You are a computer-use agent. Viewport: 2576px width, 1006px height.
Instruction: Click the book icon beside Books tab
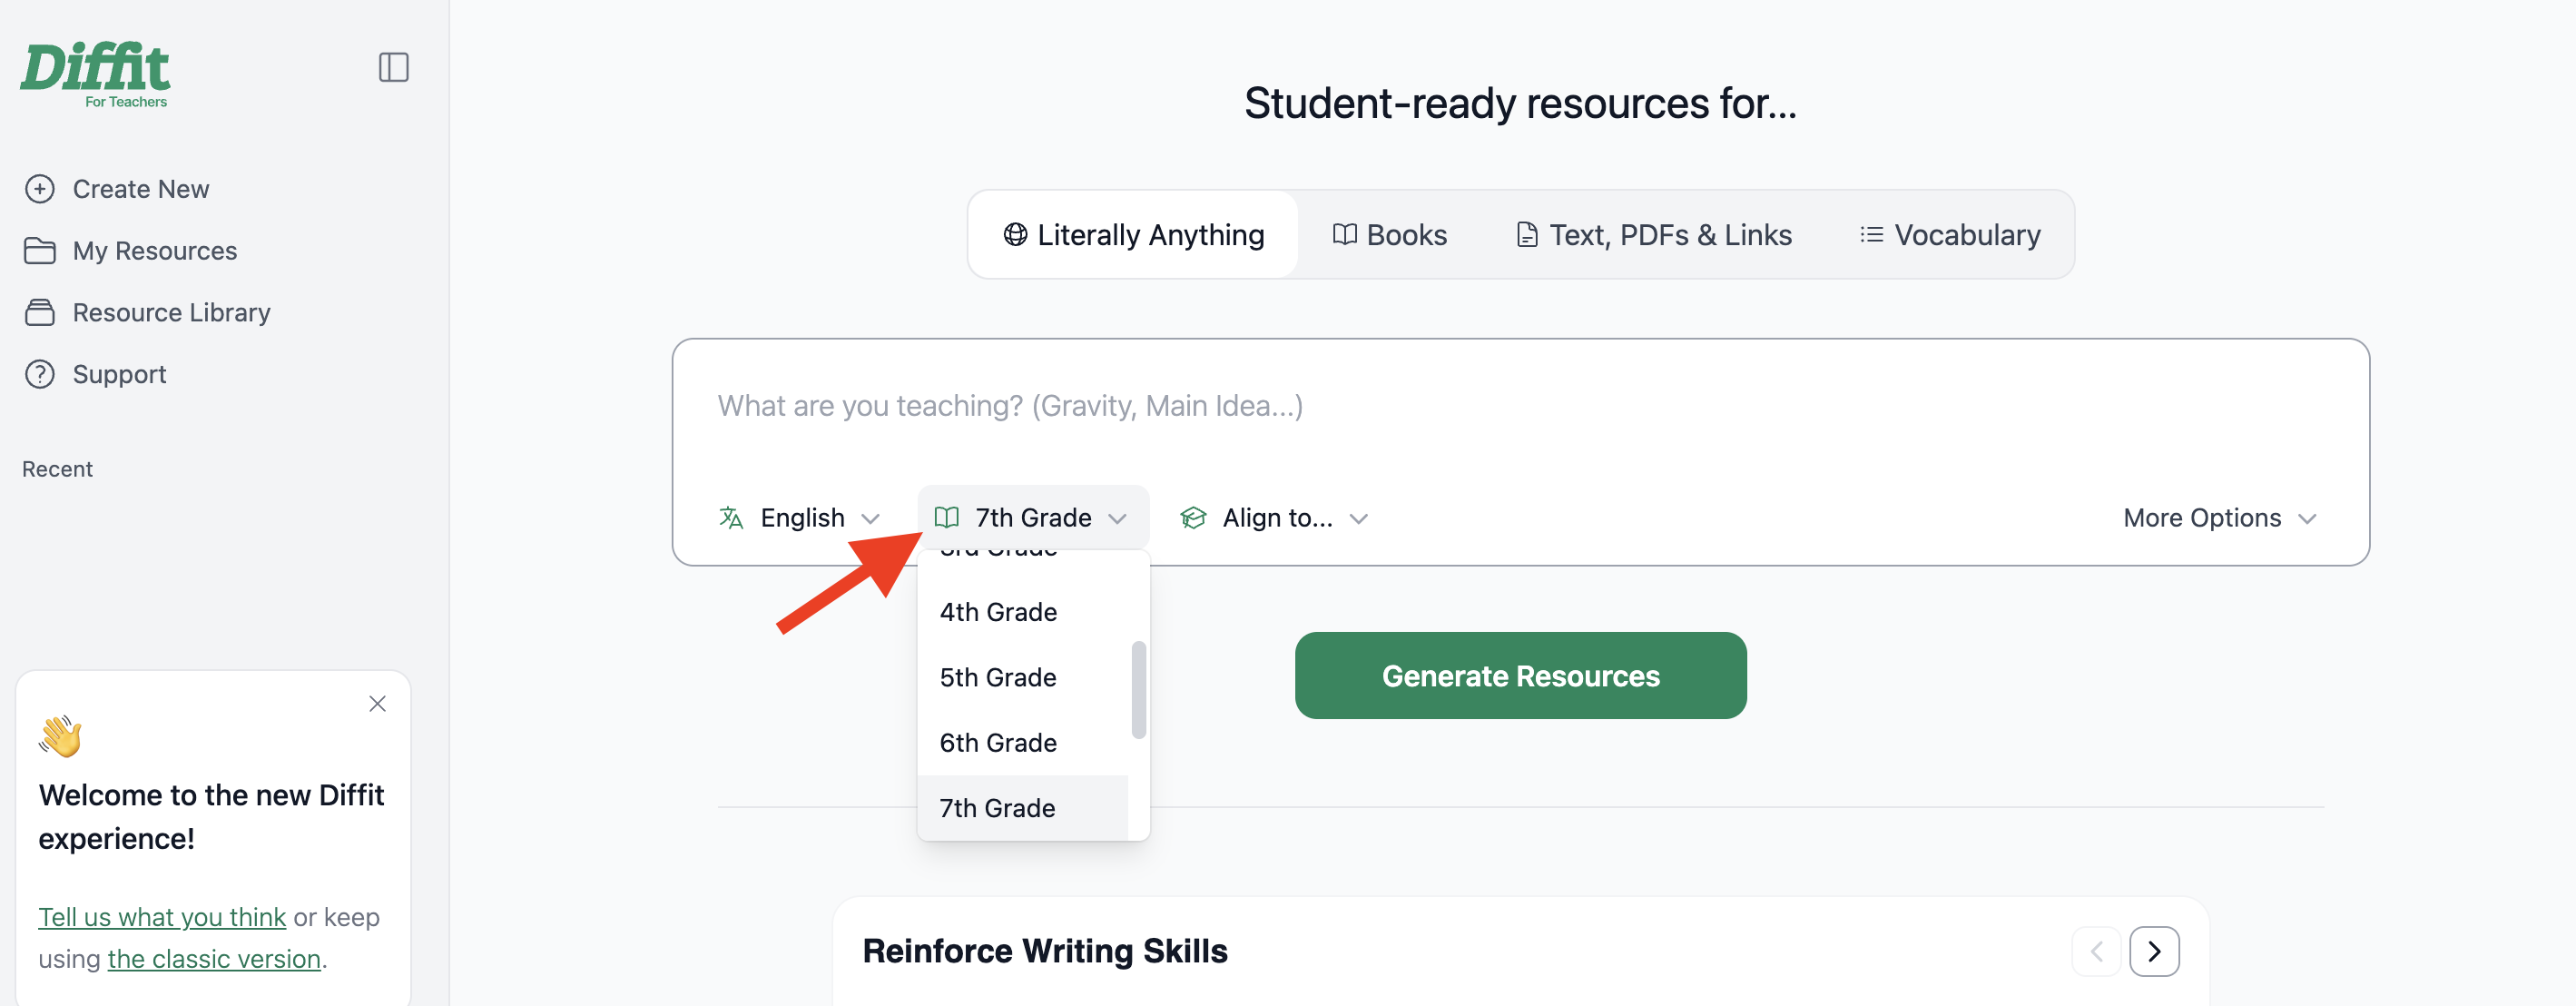click(1345, 235)
